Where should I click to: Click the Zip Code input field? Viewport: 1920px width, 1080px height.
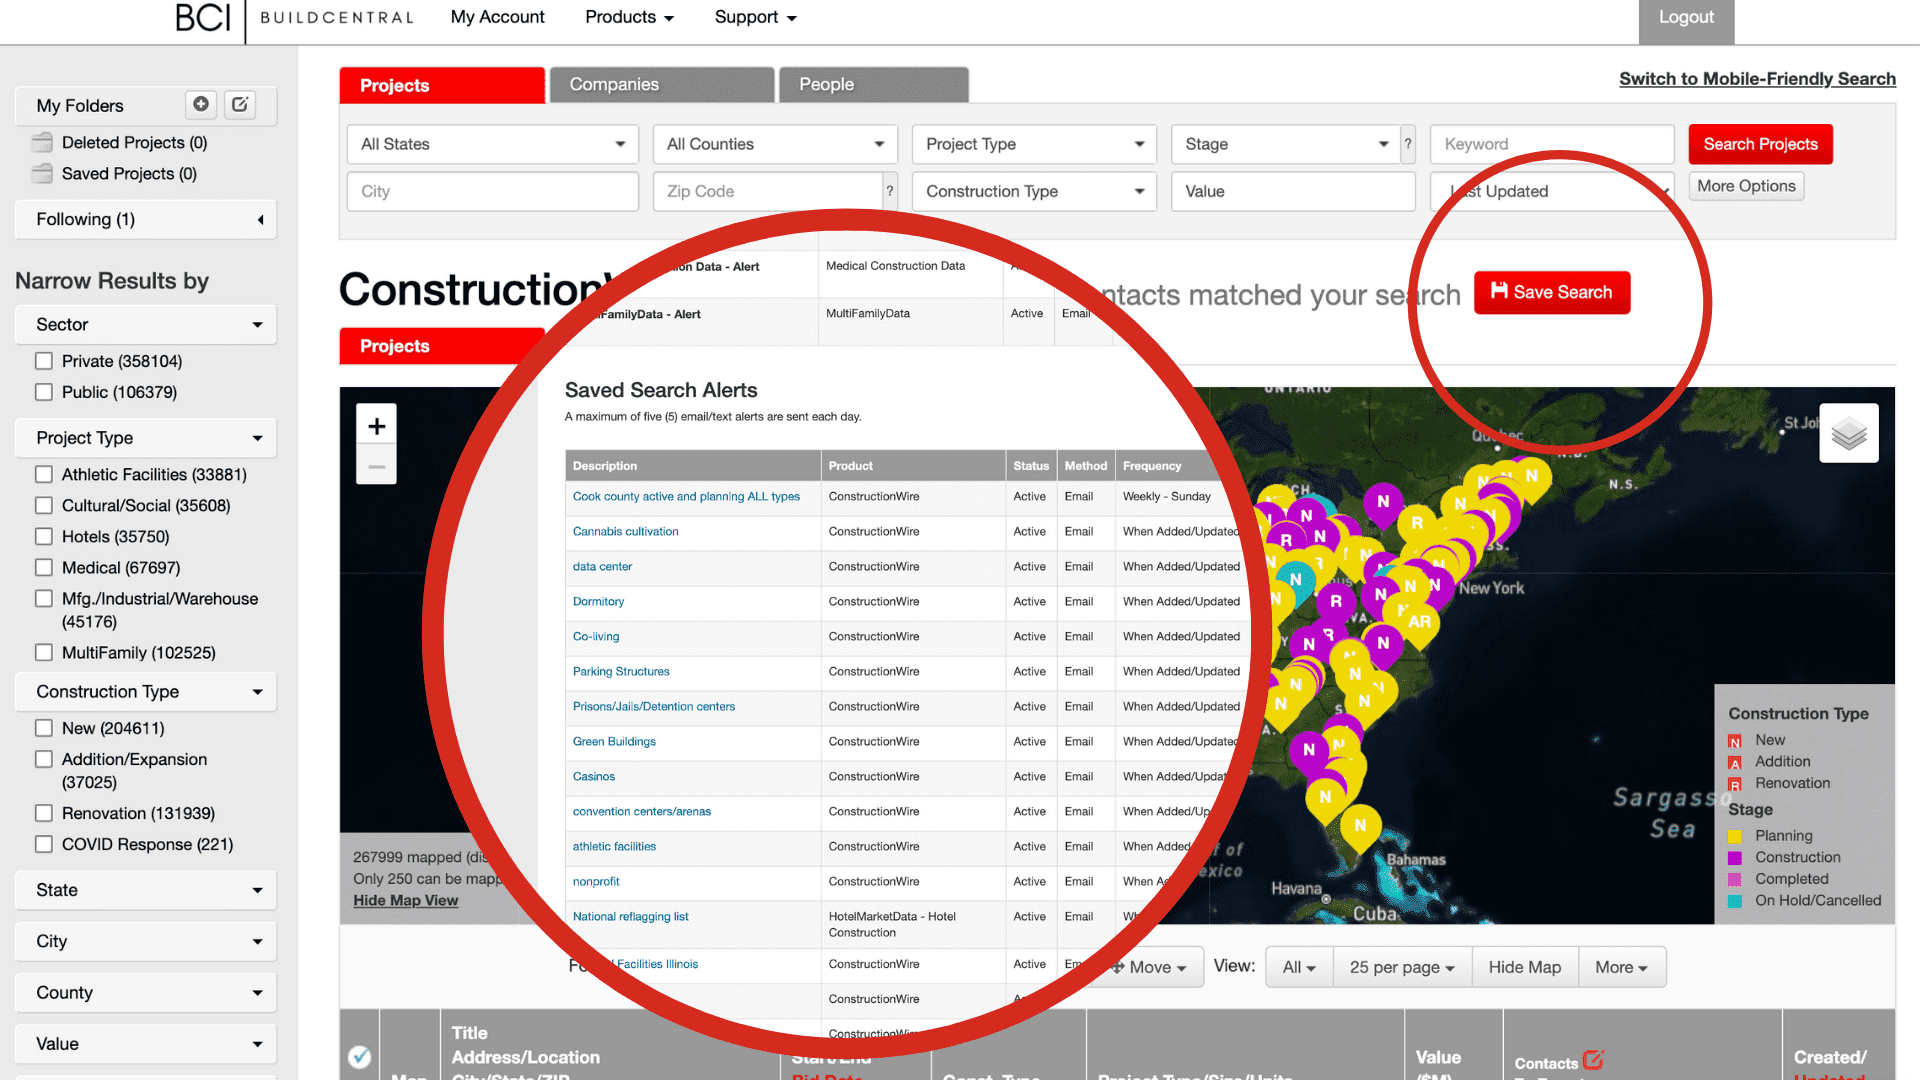(x=768, y=191)
